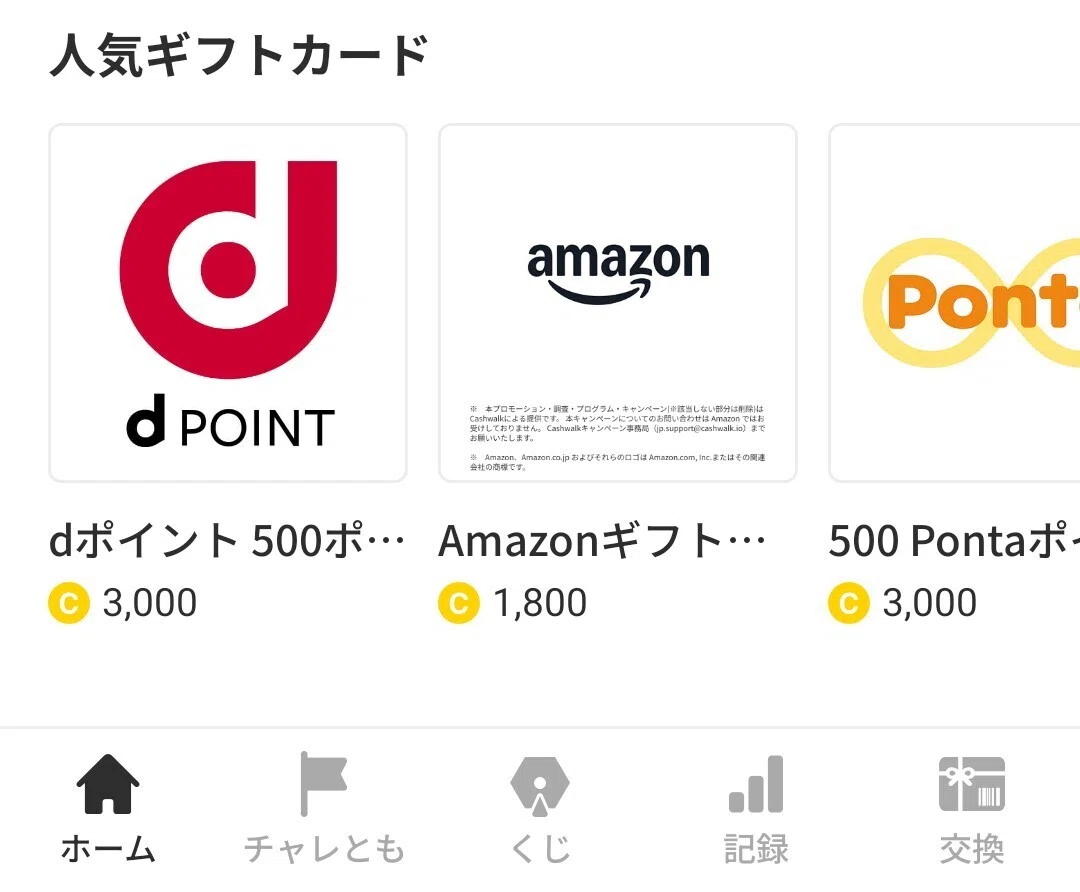Click the coin icon under dポイント

tap(69, 603)
